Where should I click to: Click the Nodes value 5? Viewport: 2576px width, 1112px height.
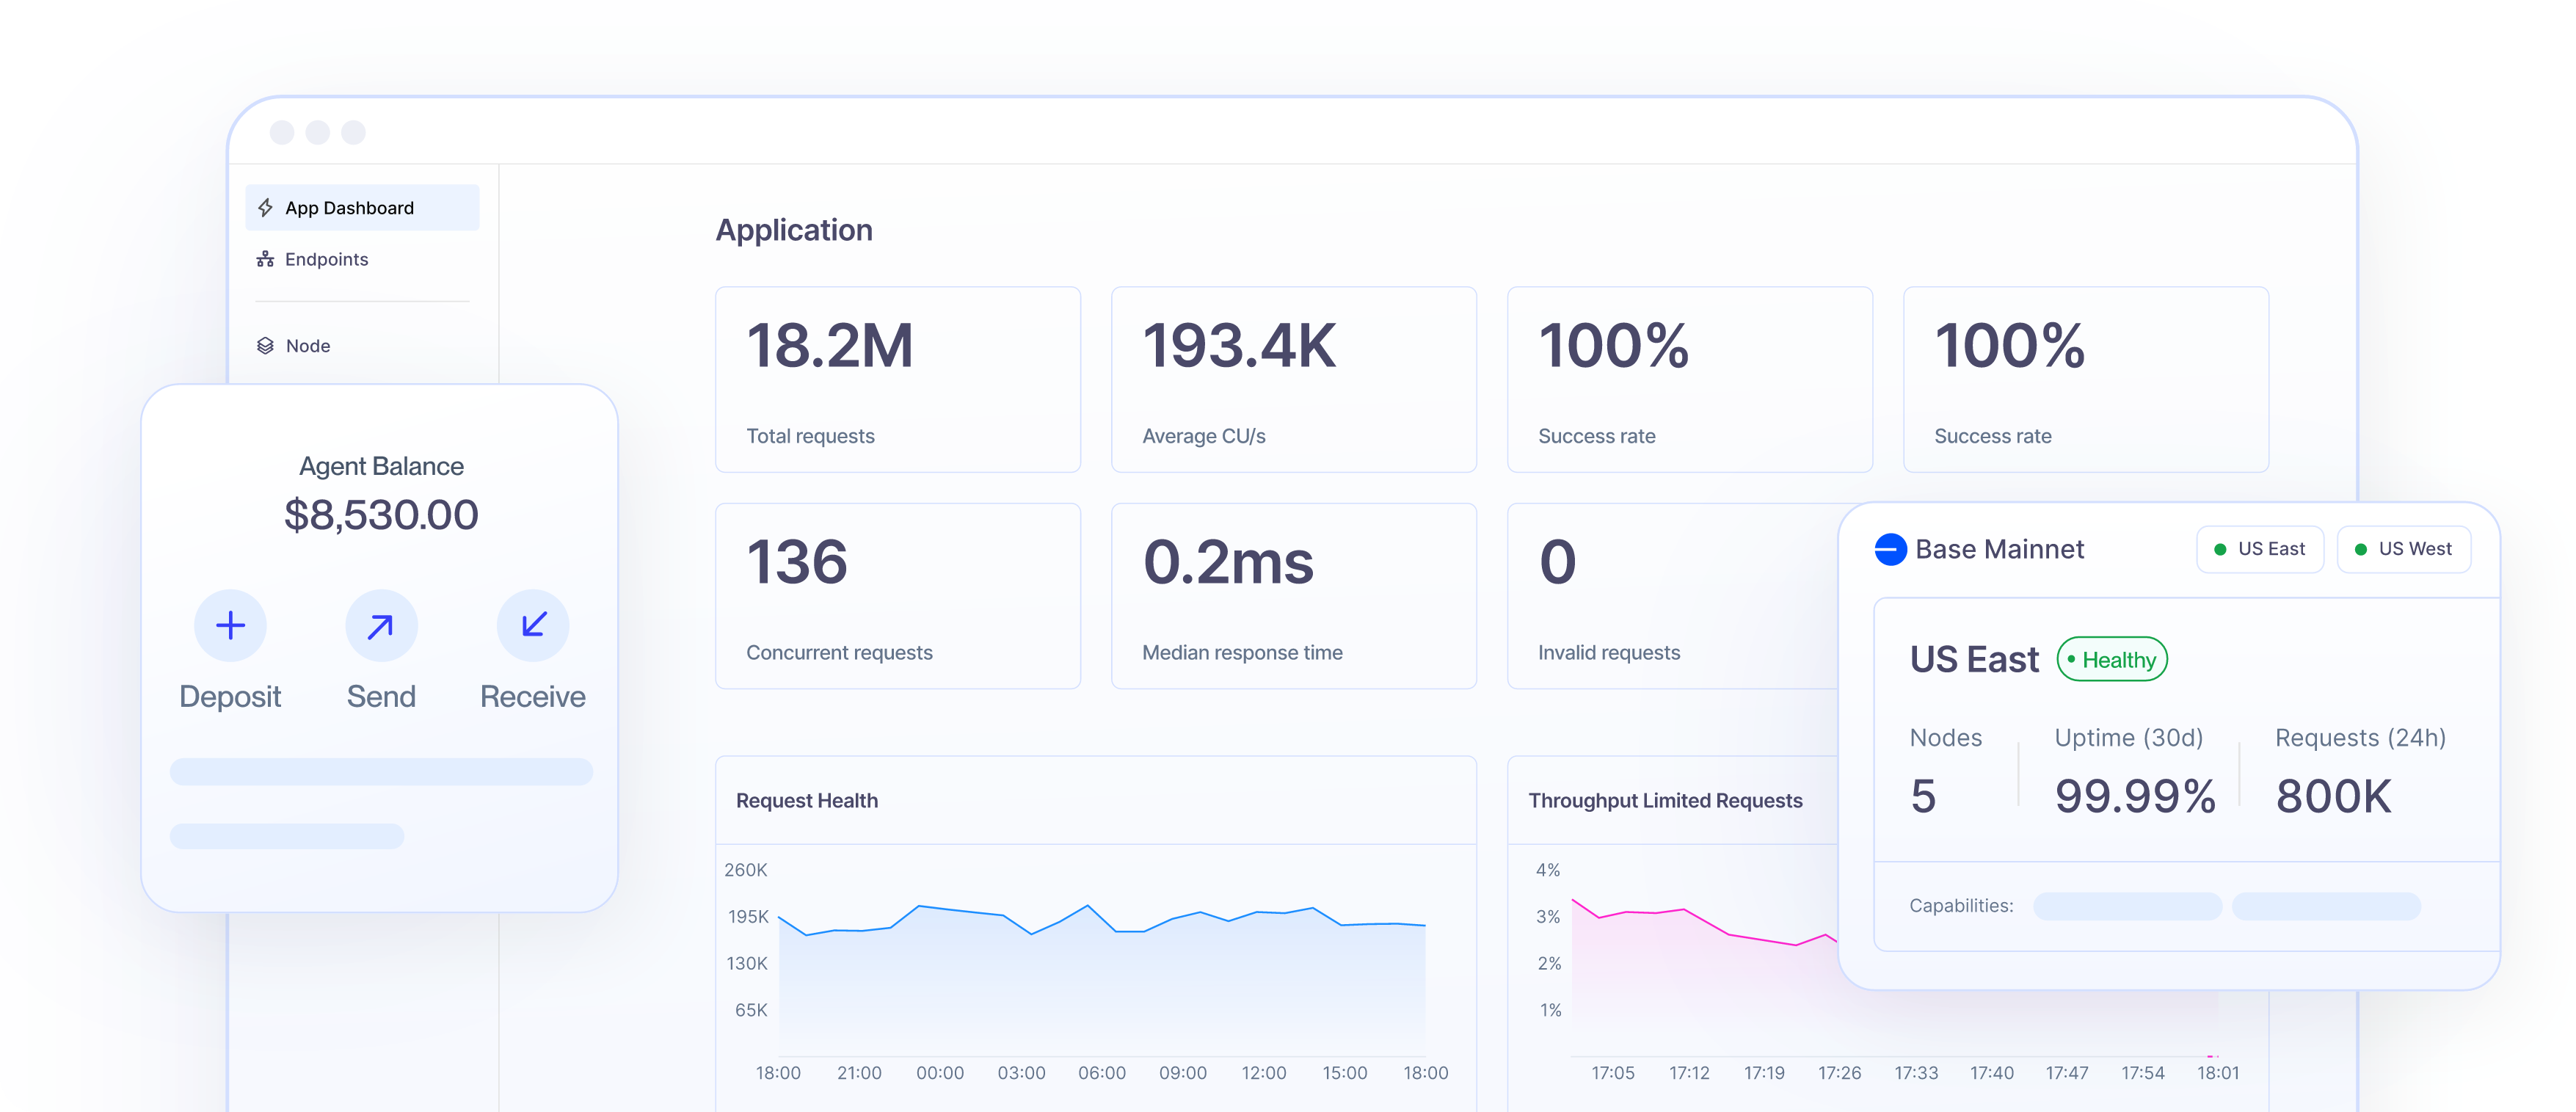tap(1923, 797)
